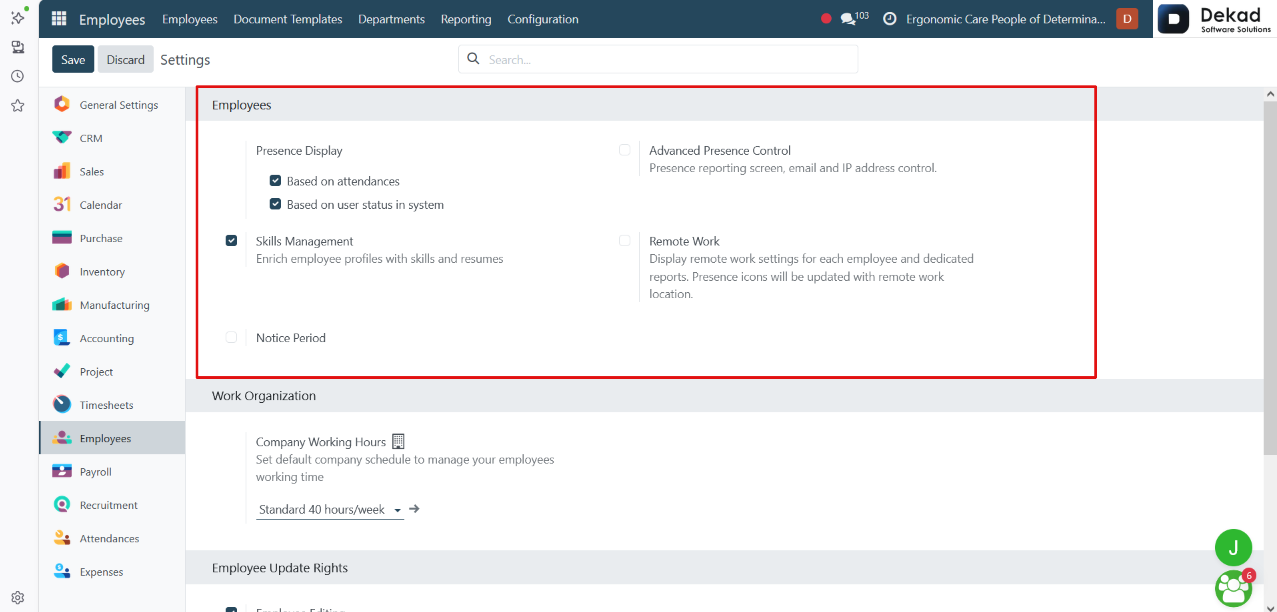Image resolution: width=1277 pixels, height=612 pixels.
Task: Click the company building icon beside Working Hours
Action: click(398, 441)
